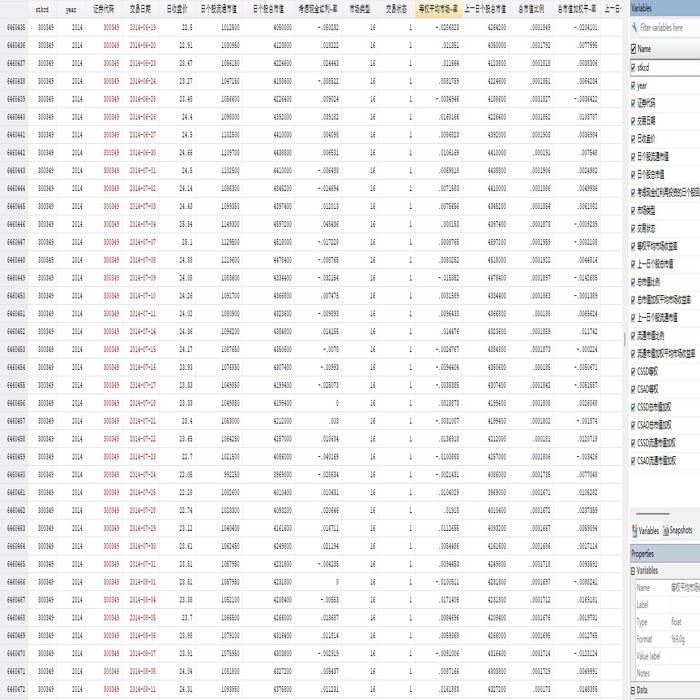The height and width of the screenshot is (700, 700).
Task: Uncheck the CSAD总市值加权 checkbox
Action: [x=633, y=425]
